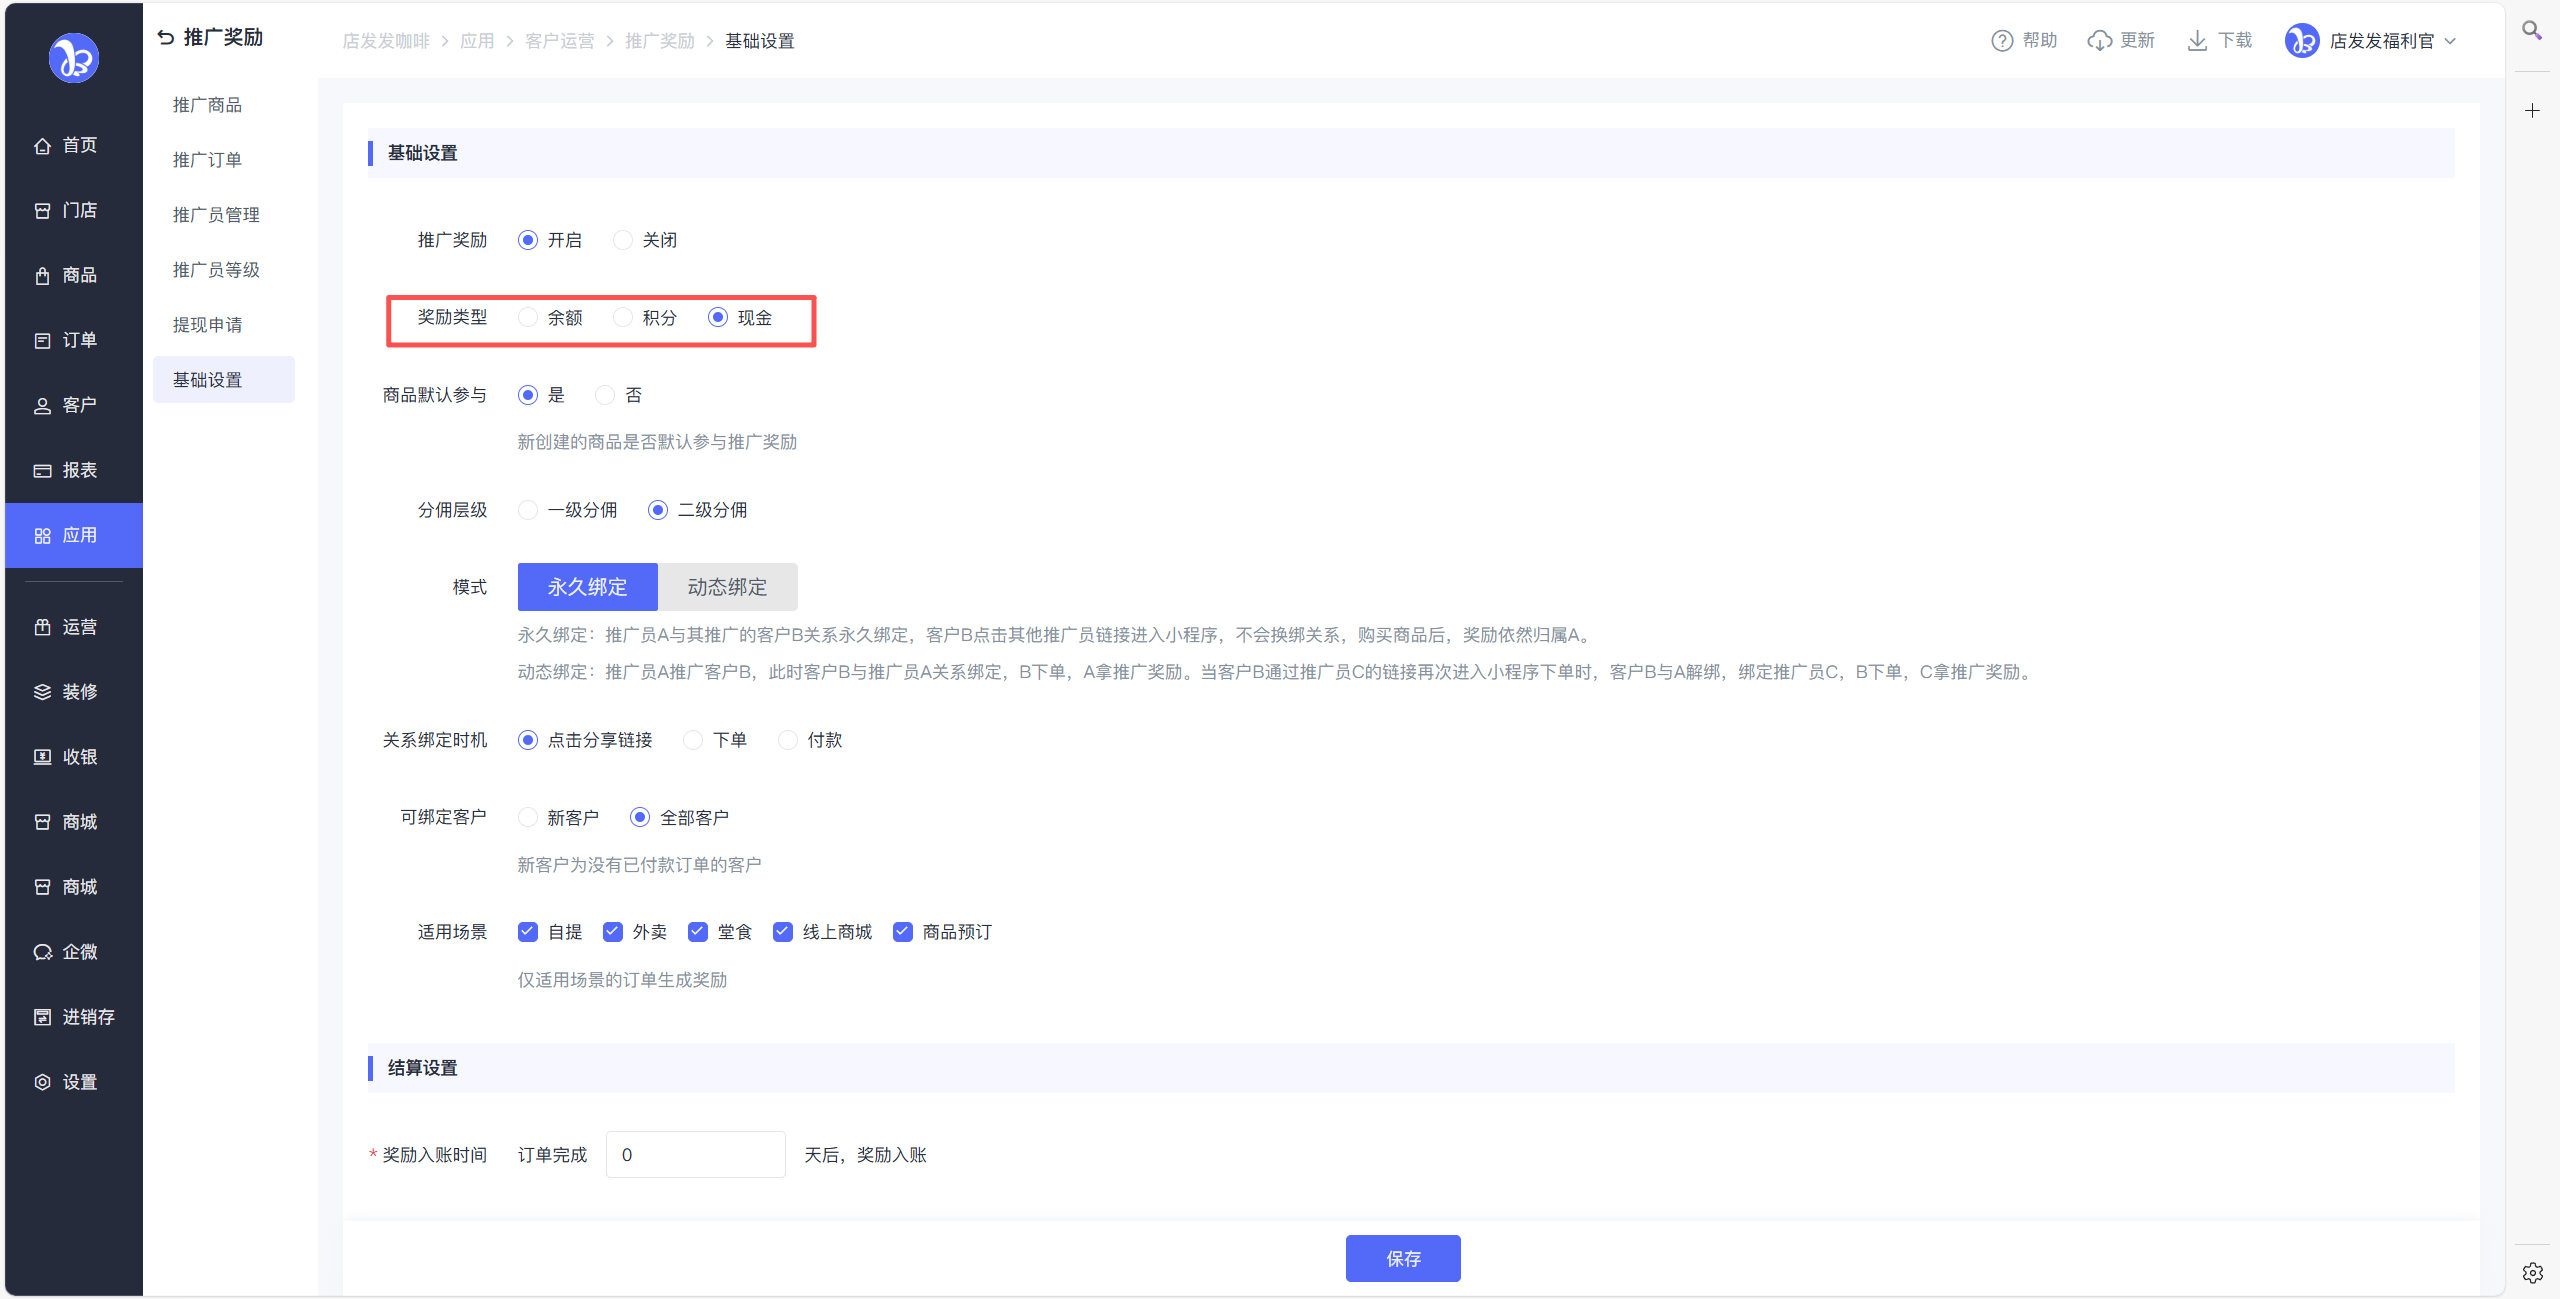
Task: Click the reward arrival days input field
Action: tap(695, 1155)
